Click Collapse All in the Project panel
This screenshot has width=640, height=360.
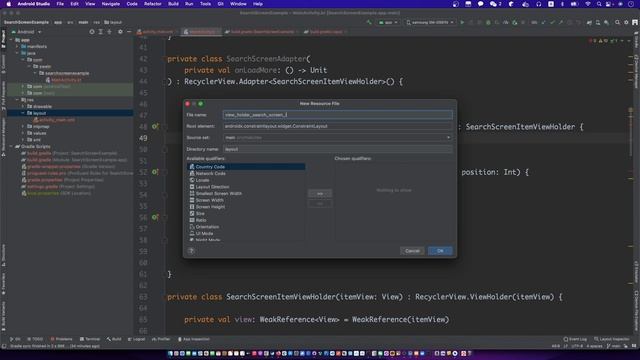tap(109, 31)
